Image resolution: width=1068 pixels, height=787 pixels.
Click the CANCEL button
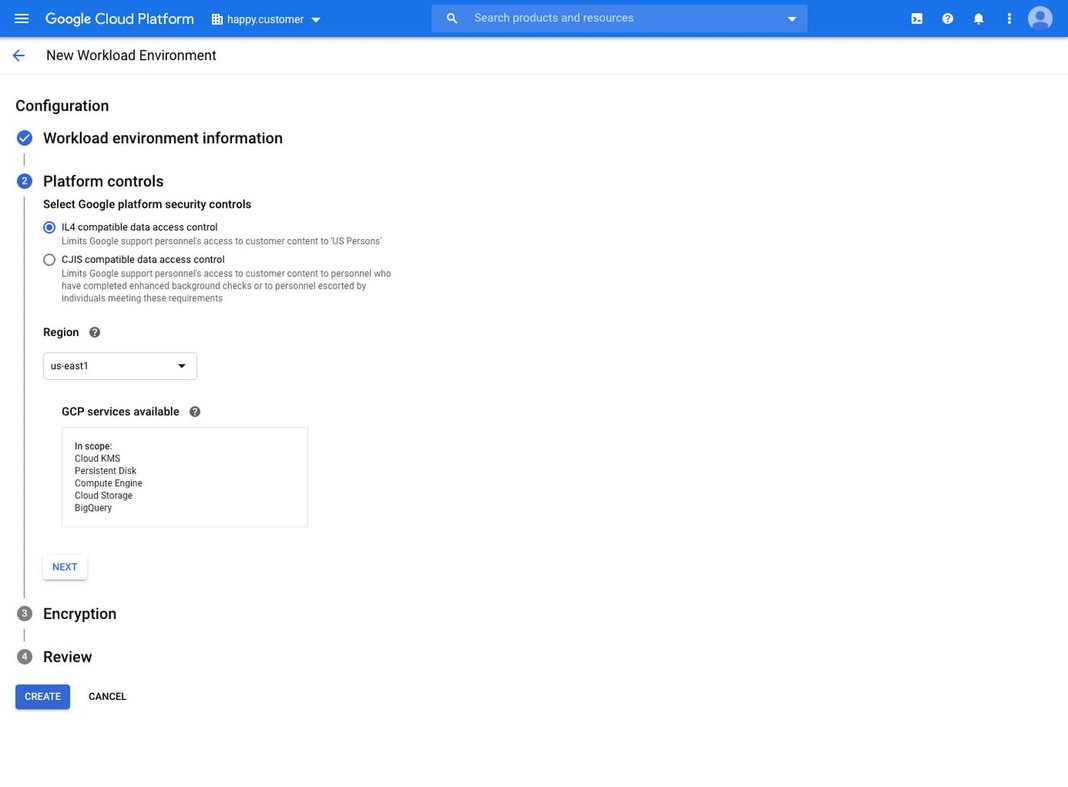pyautogui.click(x=108, y=696)
